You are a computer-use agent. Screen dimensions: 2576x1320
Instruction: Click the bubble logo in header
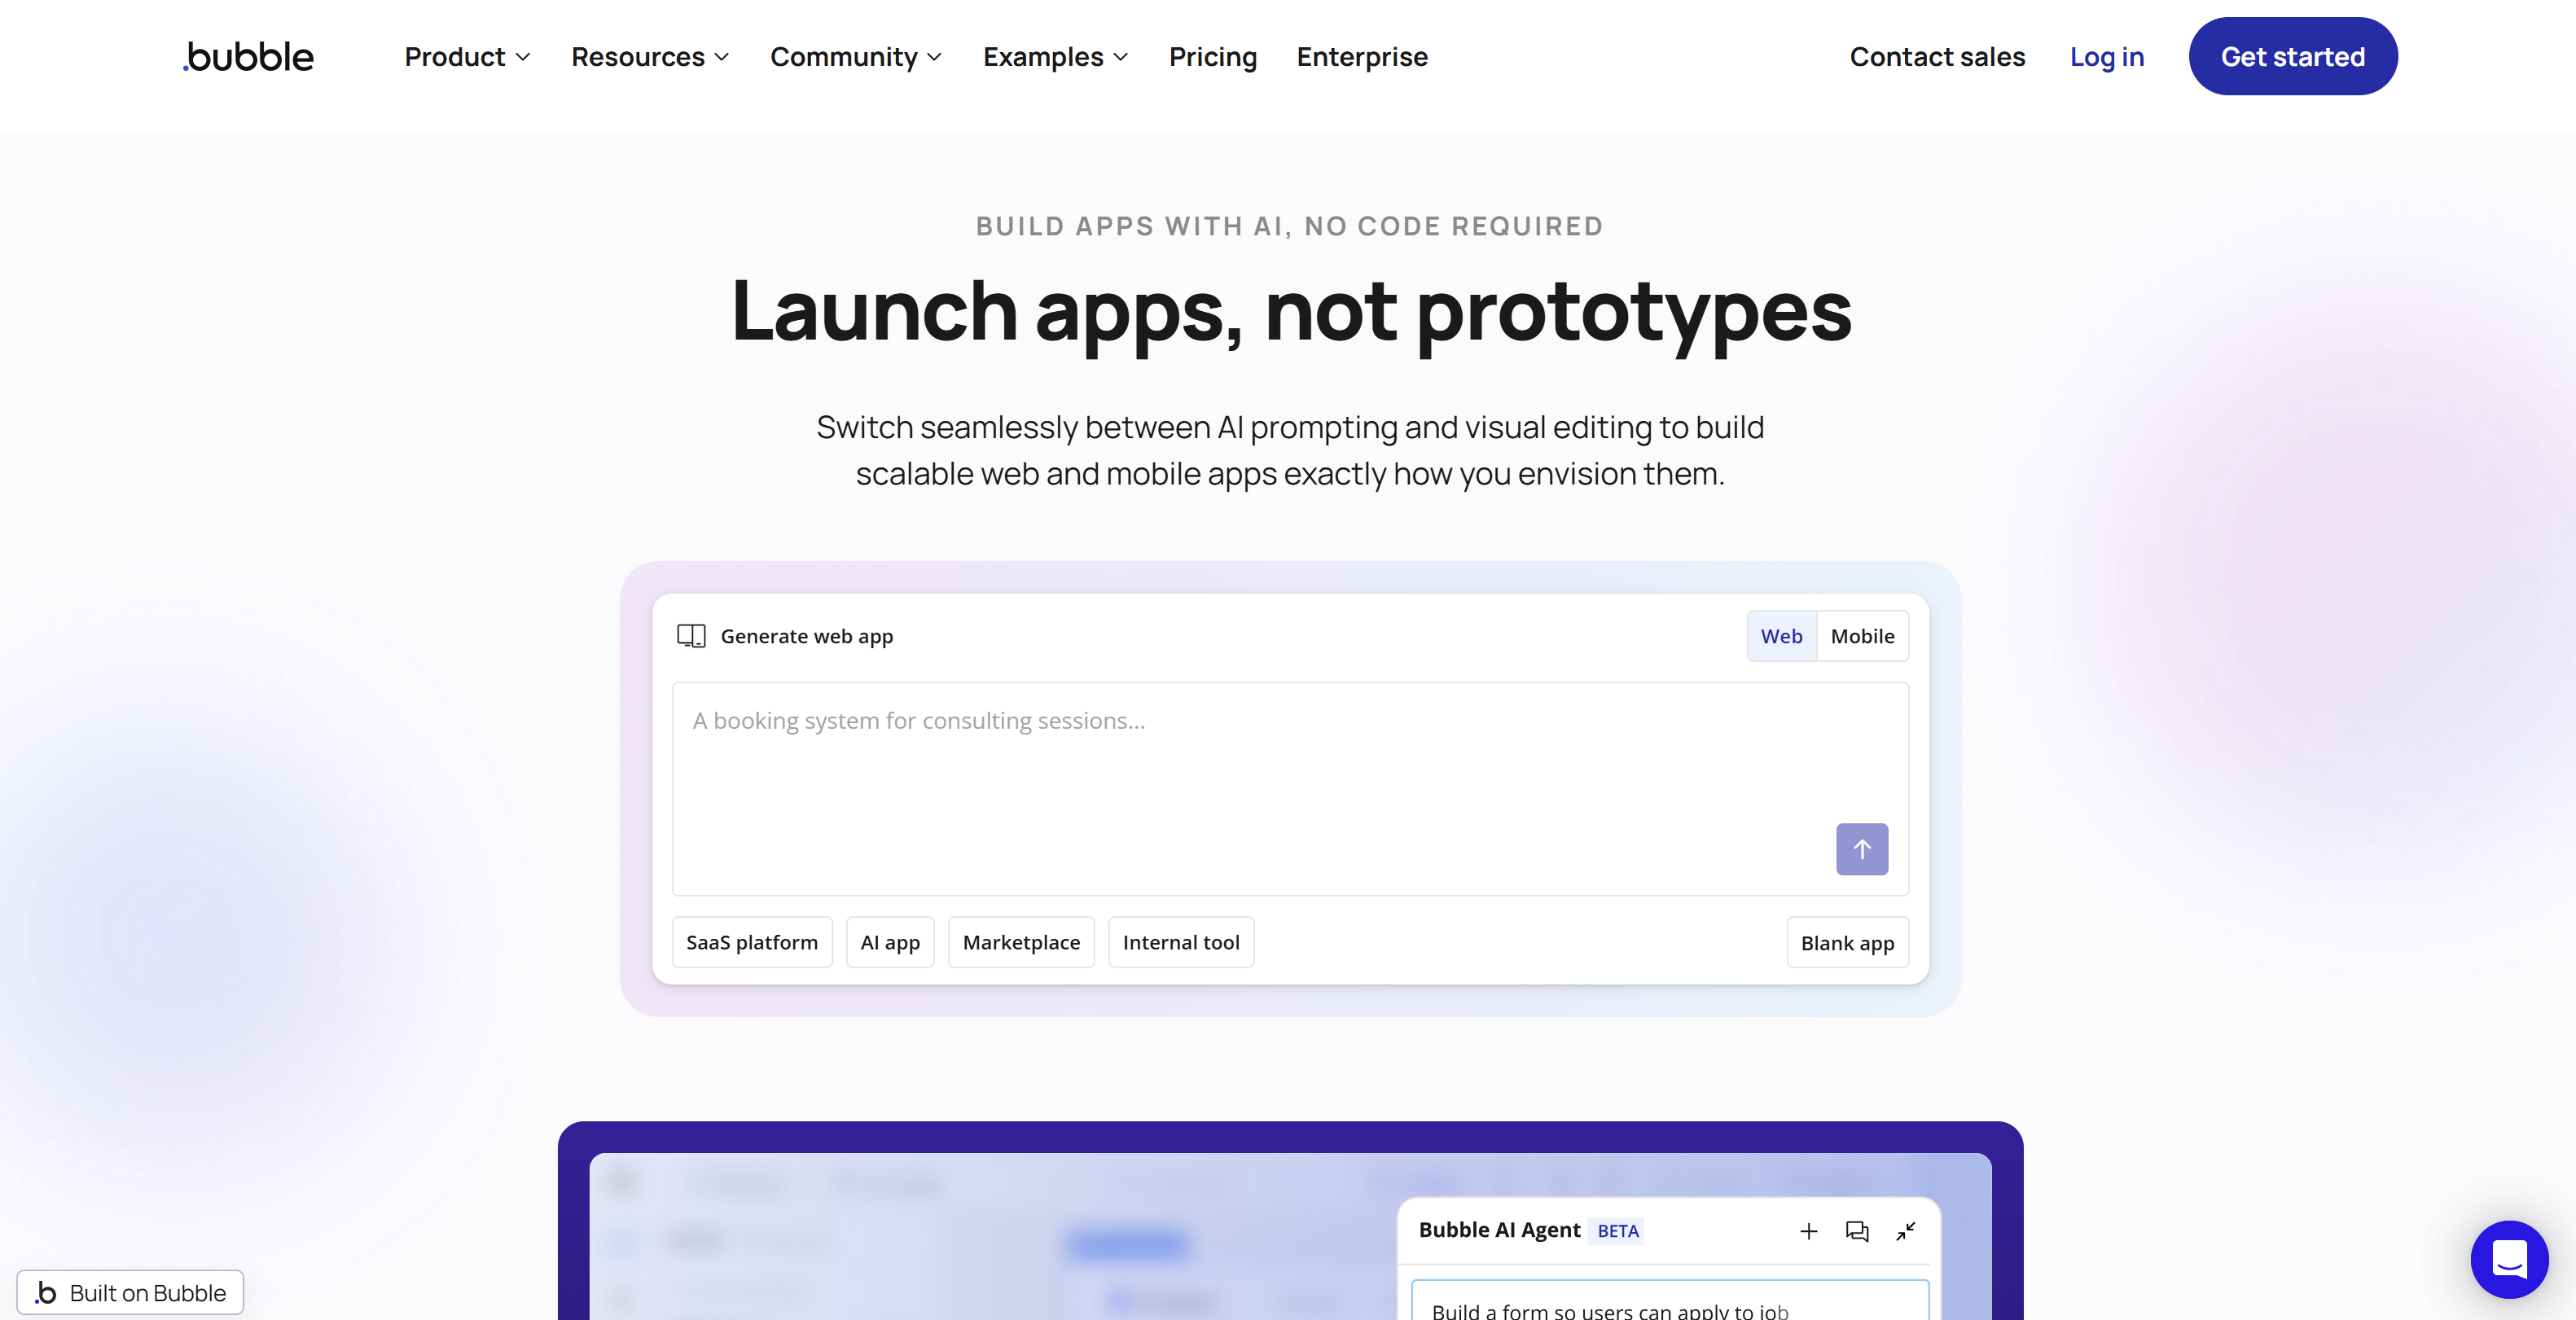[x=248, y=57]
